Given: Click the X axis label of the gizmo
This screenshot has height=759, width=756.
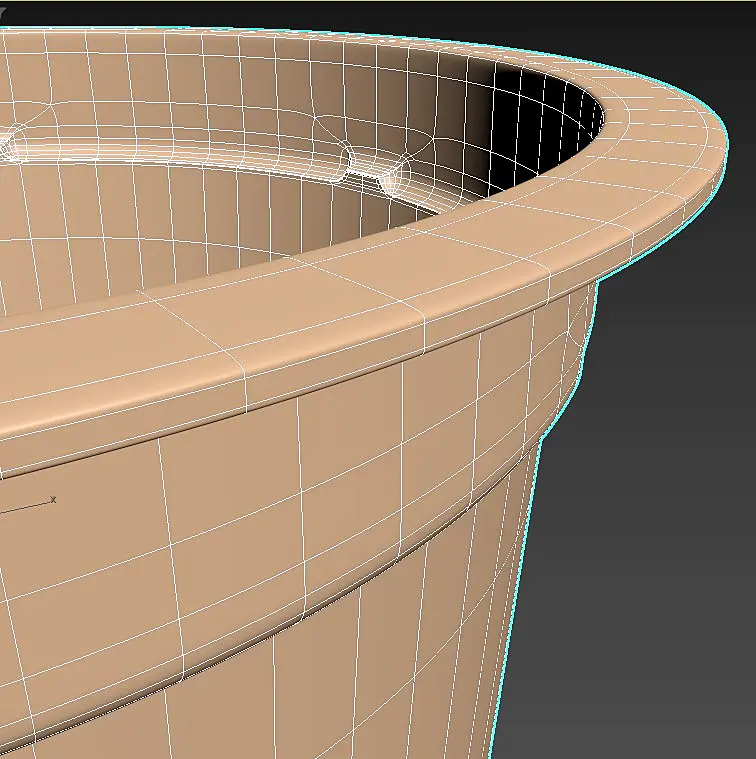Looking at the screenshot, I should (x=53, y=500).
